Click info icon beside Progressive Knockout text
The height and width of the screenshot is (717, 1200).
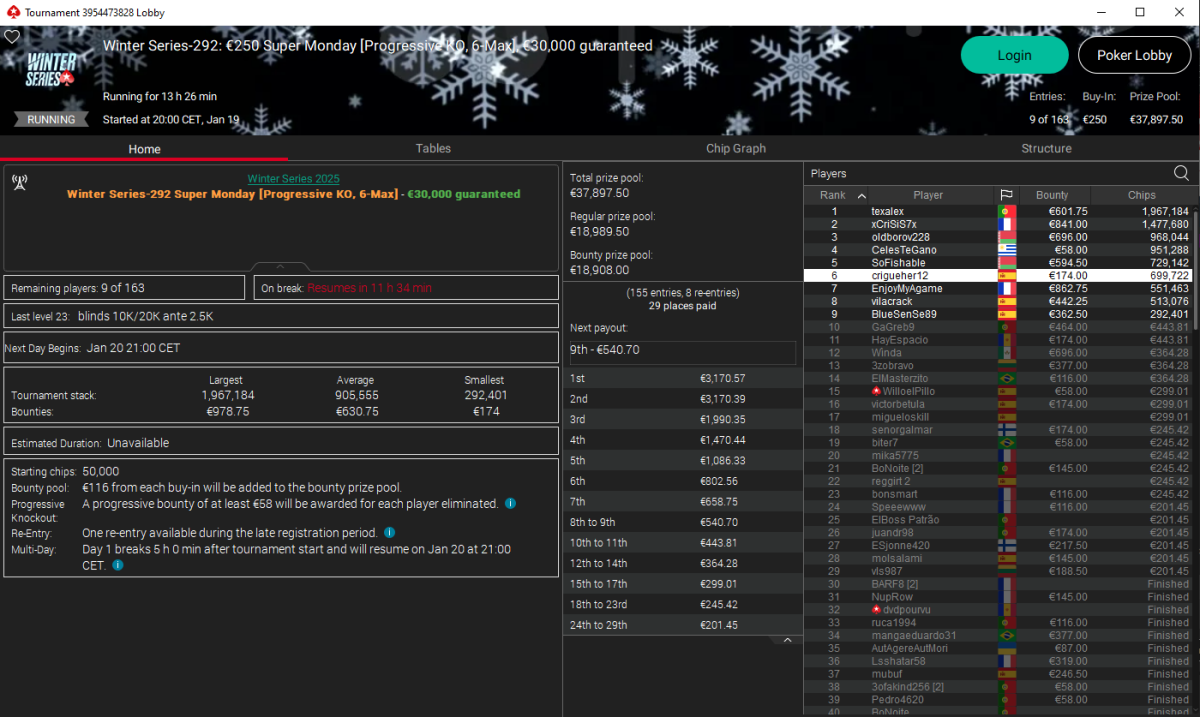510,504
